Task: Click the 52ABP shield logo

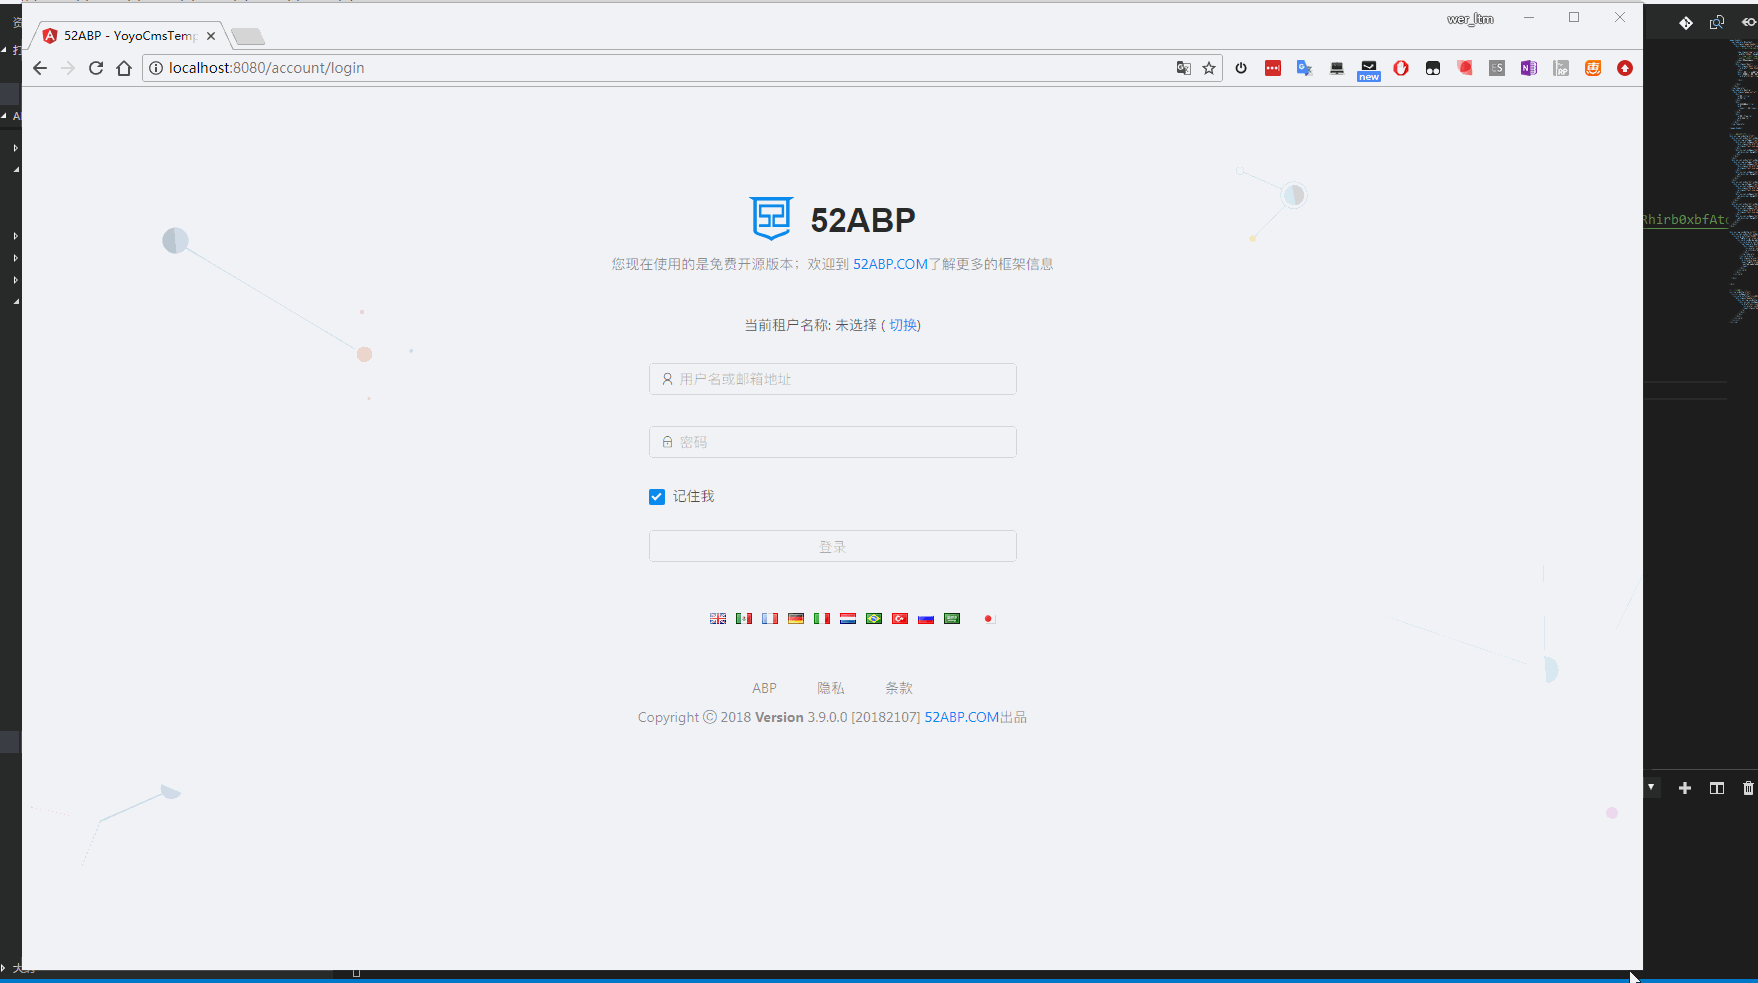Action: tap(772, 218)
